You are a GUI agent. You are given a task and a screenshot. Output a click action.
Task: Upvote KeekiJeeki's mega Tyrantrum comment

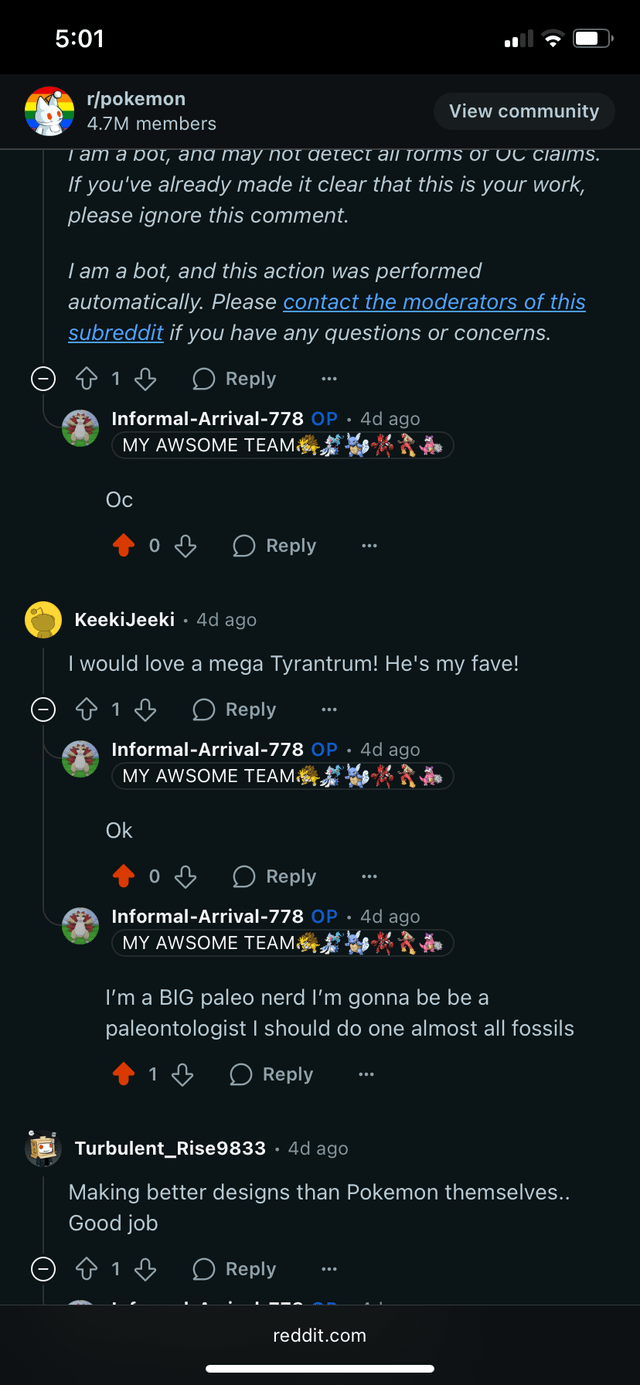coord(87,710)
